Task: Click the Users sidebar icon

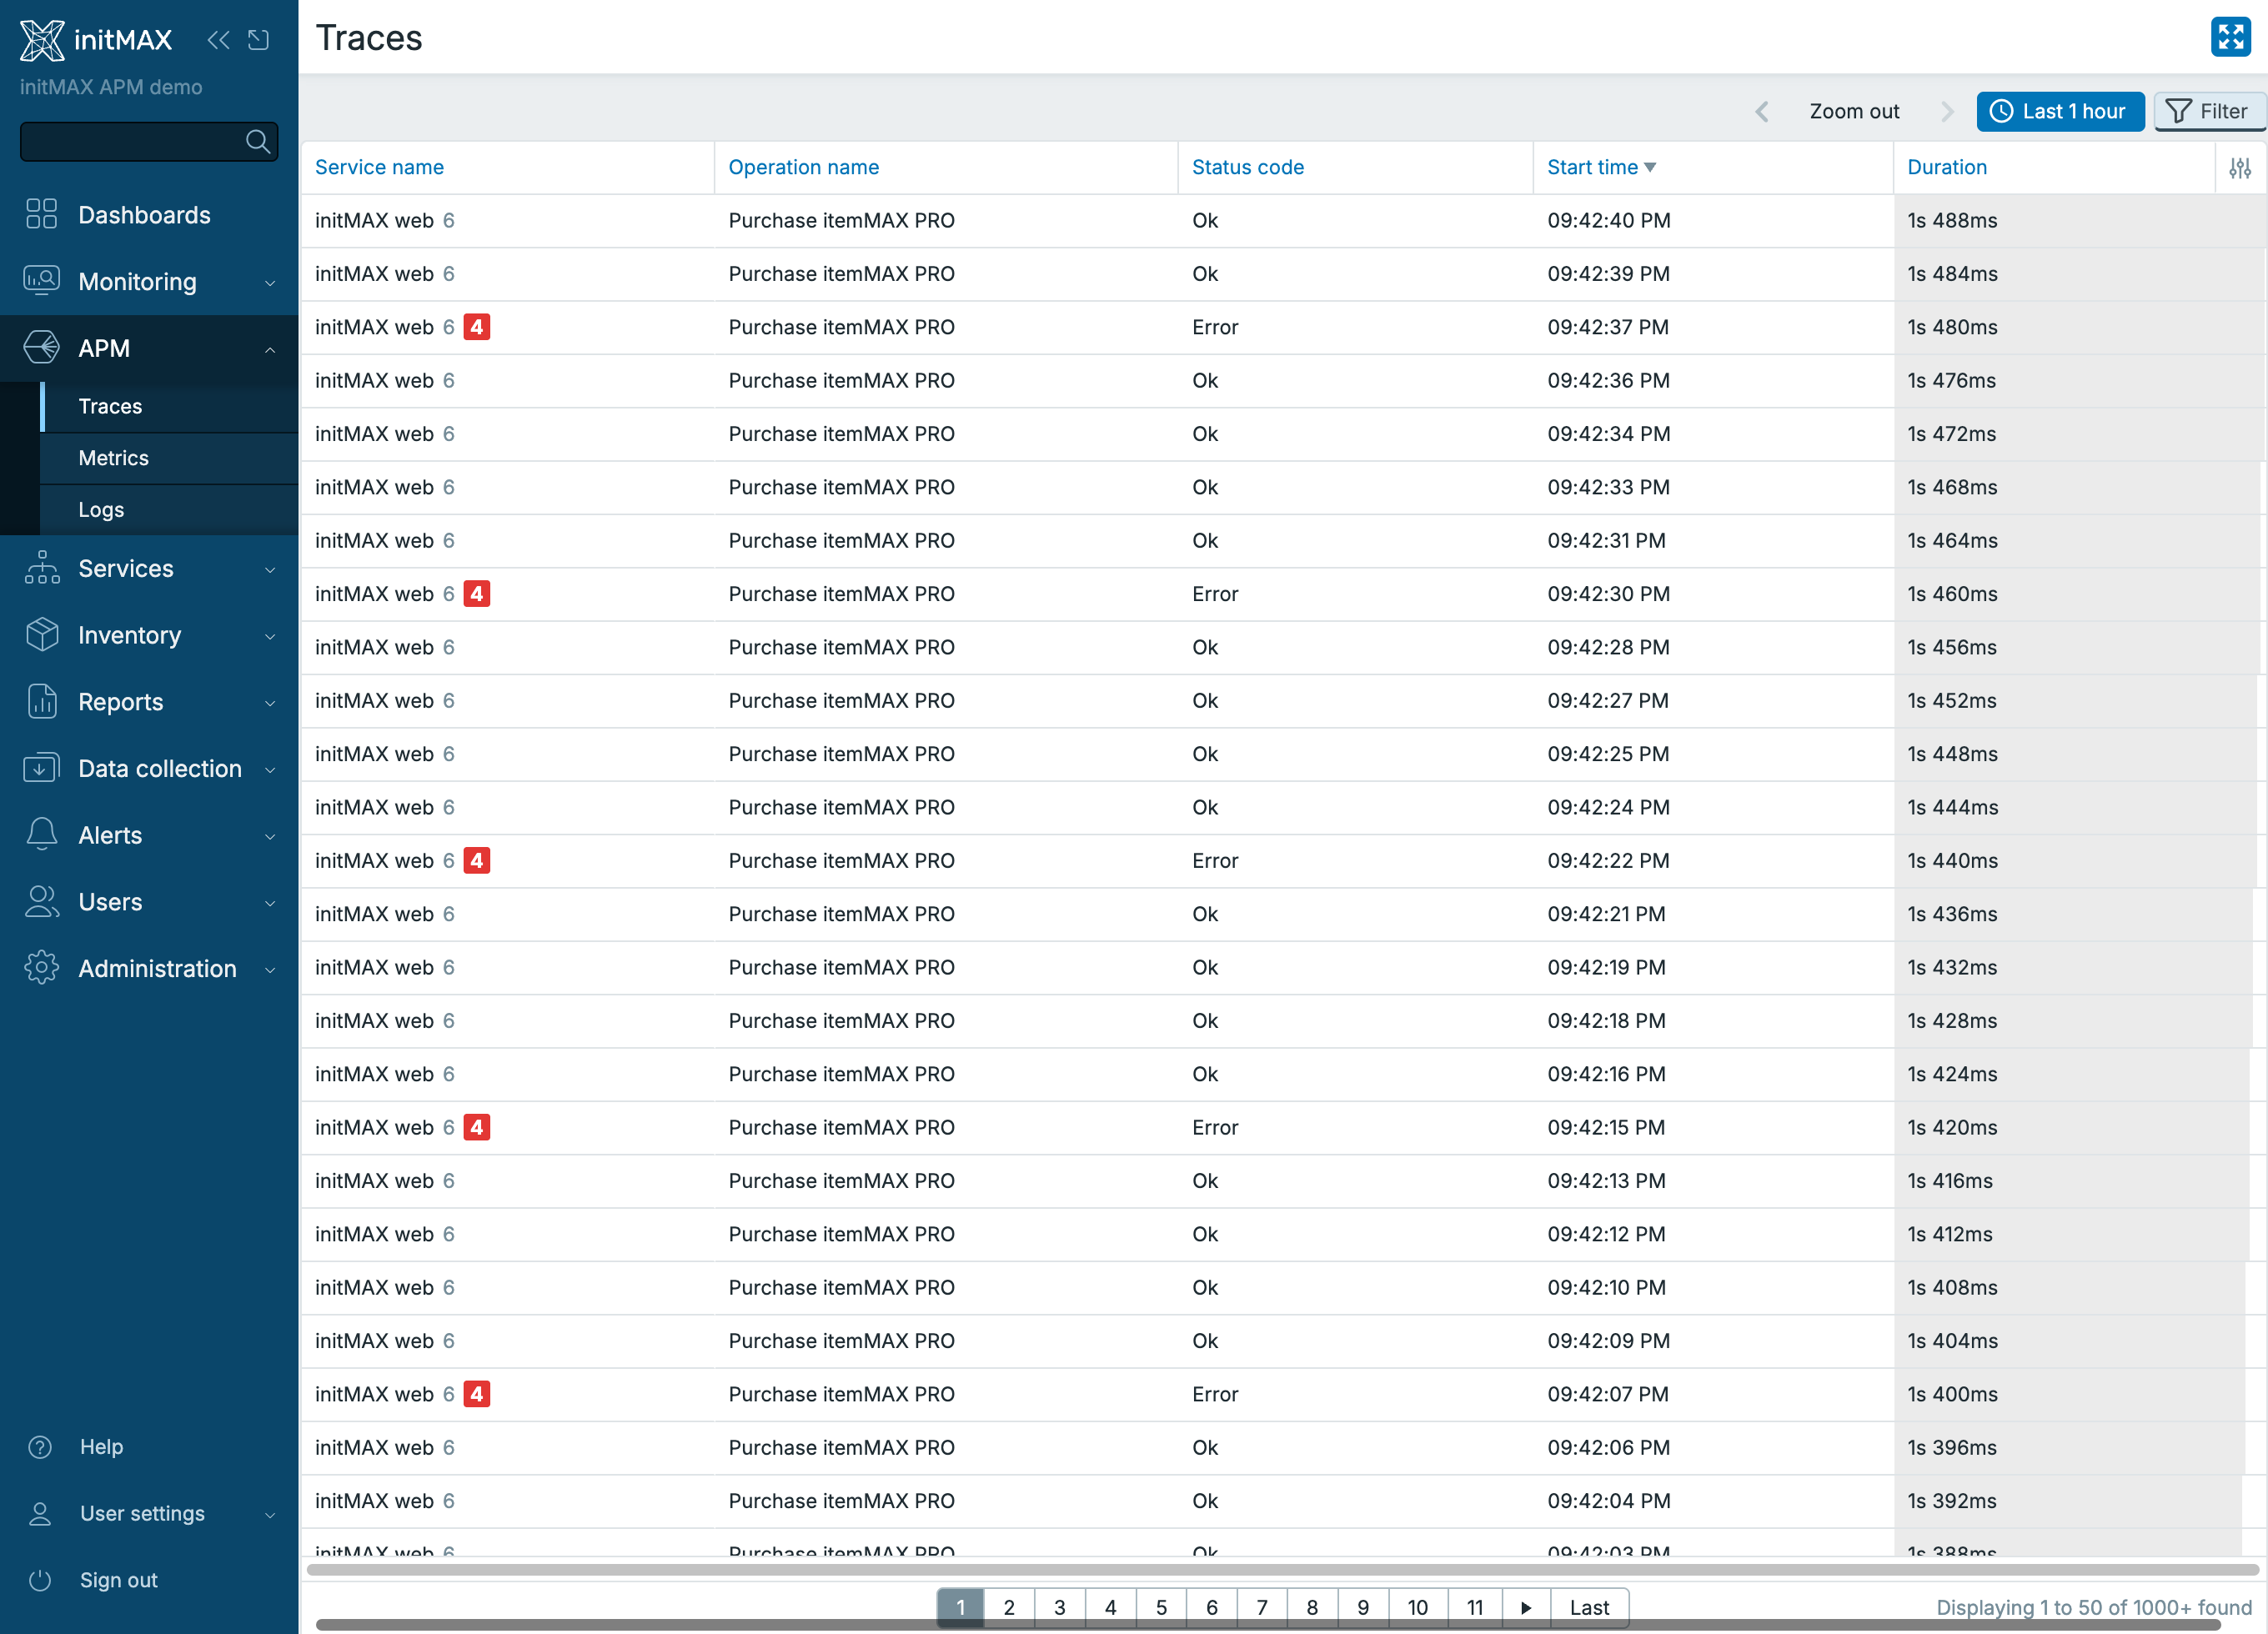Action: 41,901
